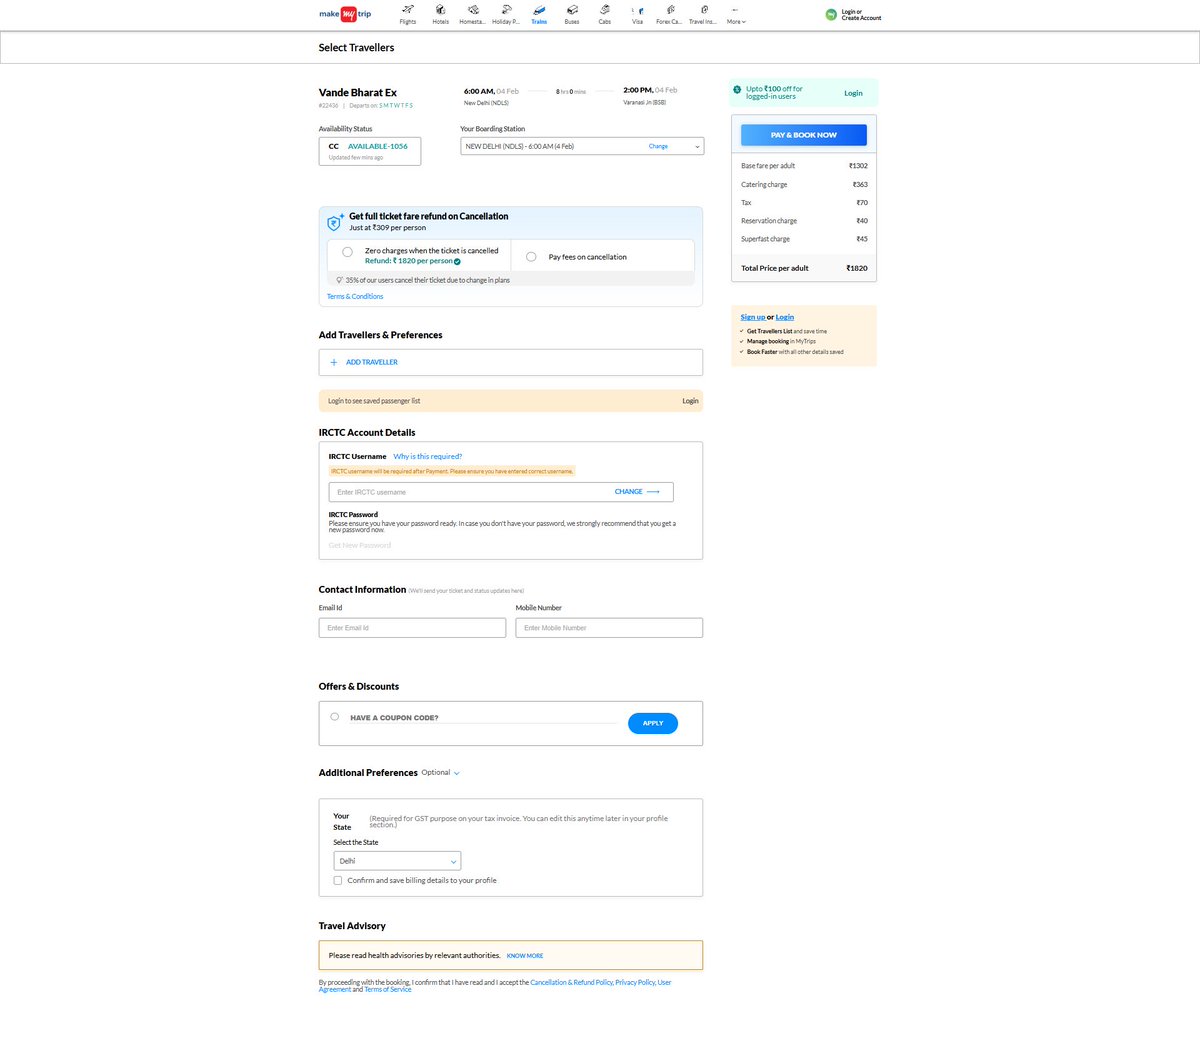Click the green verified tick beside refund amount
This screenshot has height=1053, width=1200.
point(458,261)
